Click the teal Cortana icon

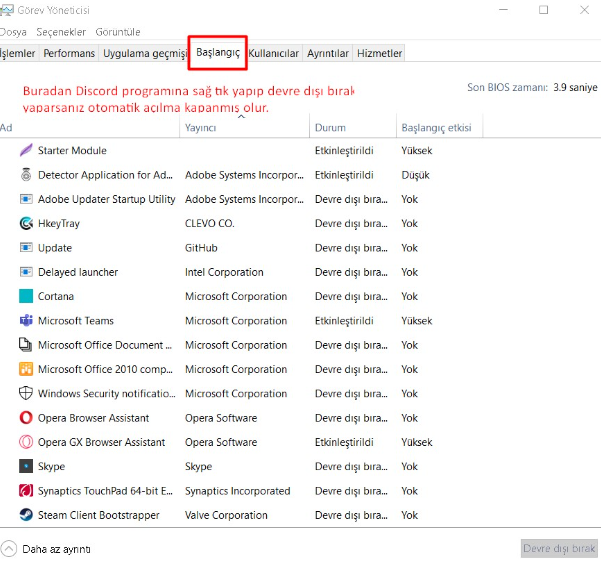tap(26, 296)
